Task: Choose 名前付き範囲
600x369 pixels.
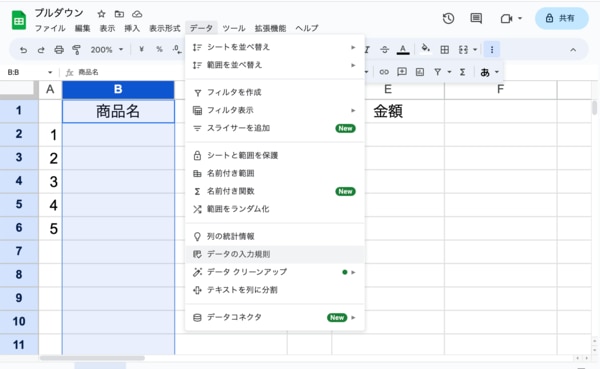Action: pos(274,173)
